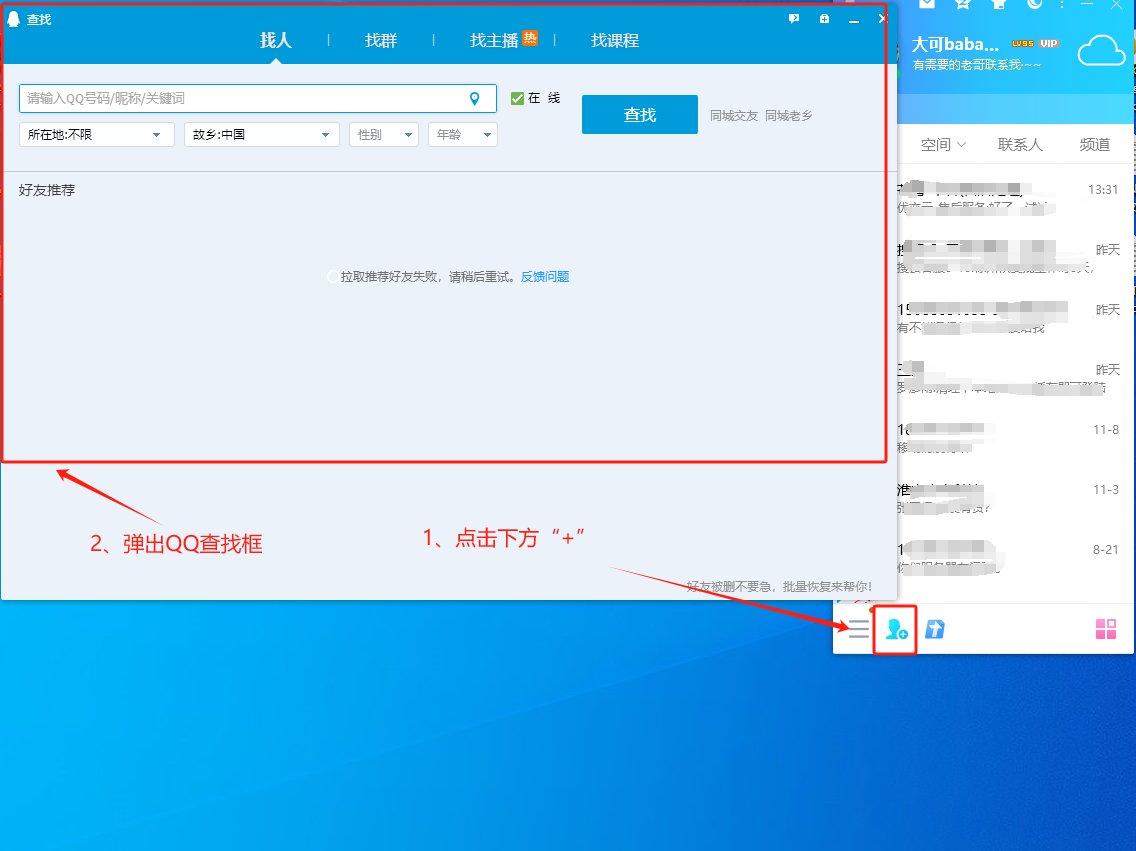
Task: Switch to the 找群 tab
Action: click(380, 40)
